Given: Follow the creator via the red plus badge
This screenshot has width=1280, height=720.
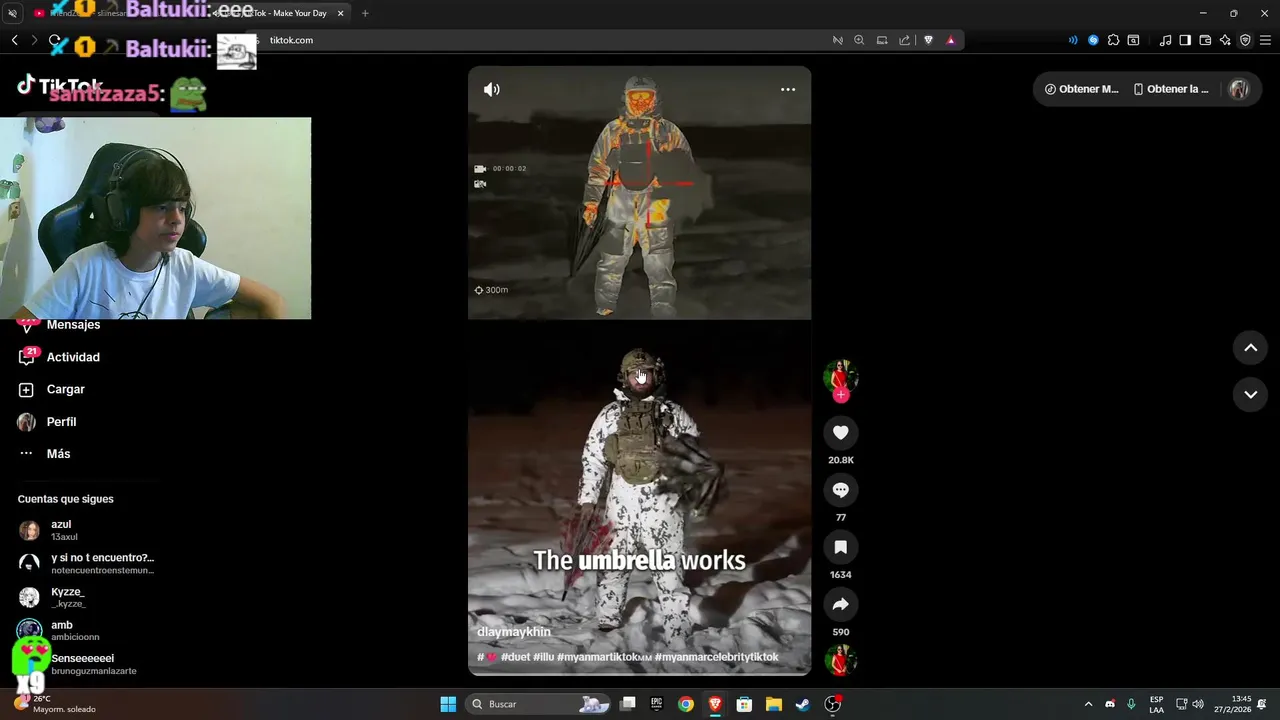Looking at the screenshot, I should pos(841,395).
